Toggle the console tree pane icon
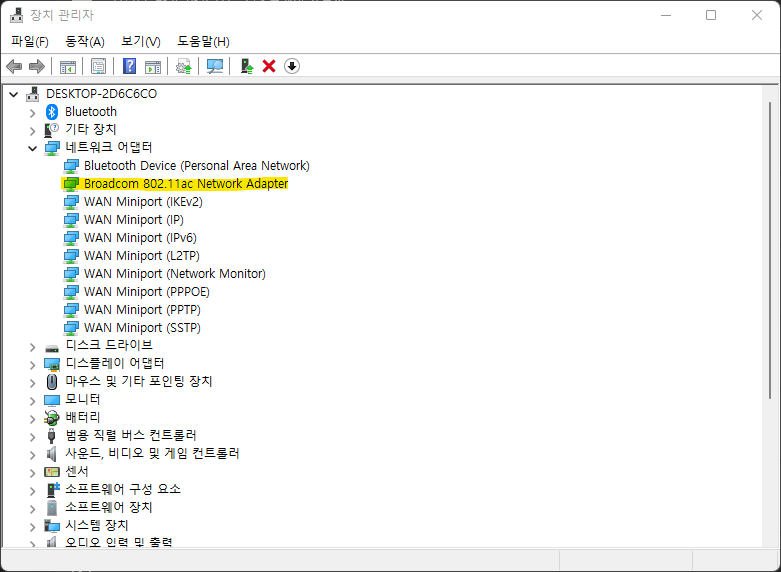Image resolution: width=781 pixels, height=572 pixels. tap(68, 66)
